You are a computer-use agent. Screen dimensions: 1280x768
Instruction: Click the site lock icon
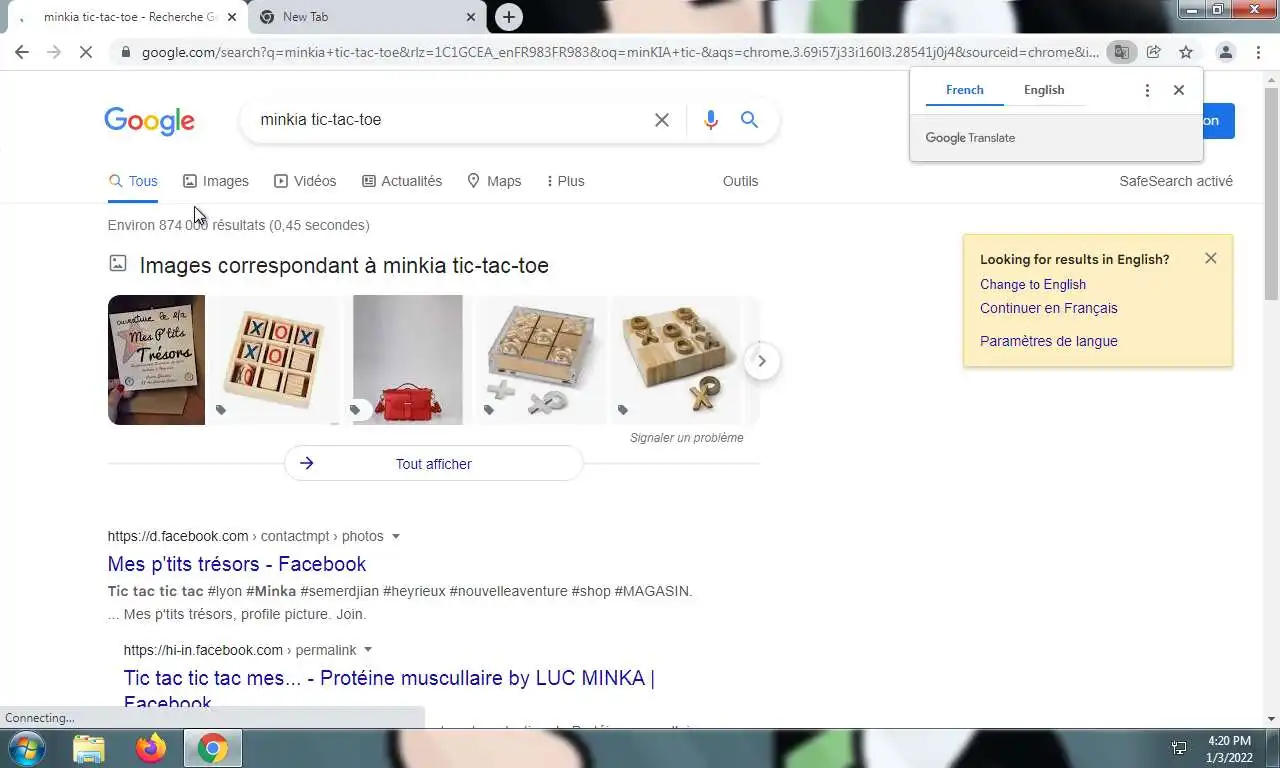tap(124, 52)
